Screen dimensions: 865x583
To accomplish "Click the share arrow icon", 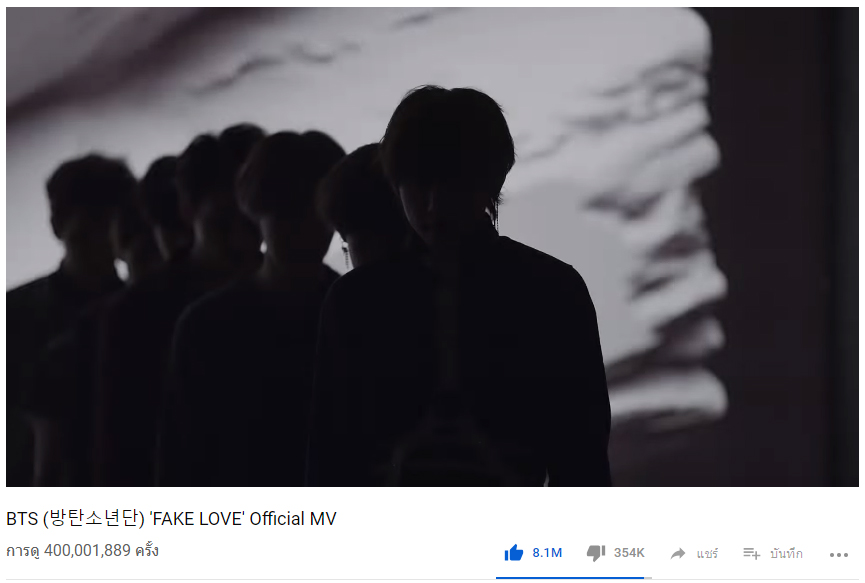I will coord(678,553).
